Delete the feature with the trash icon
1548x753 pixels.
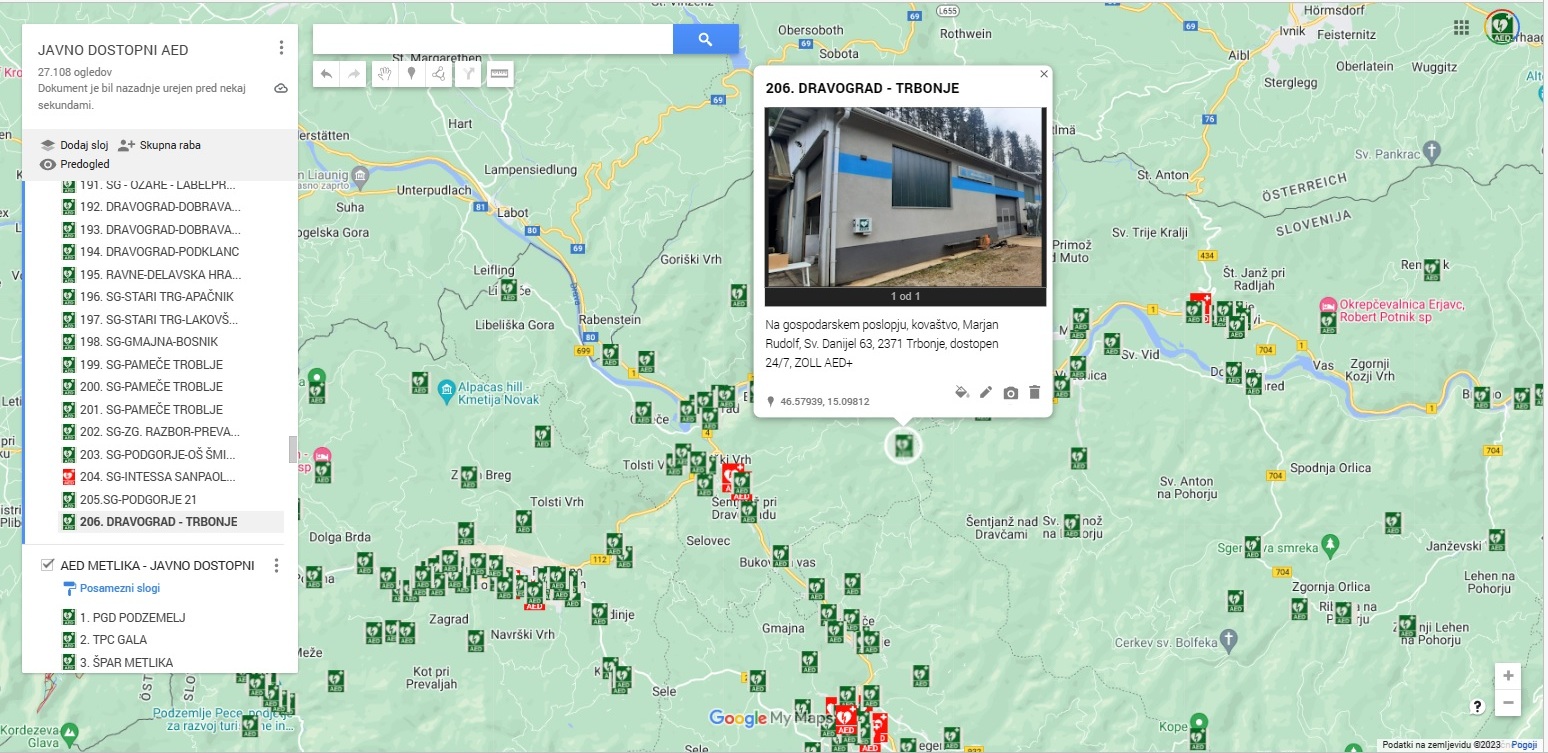(1035, 393)
